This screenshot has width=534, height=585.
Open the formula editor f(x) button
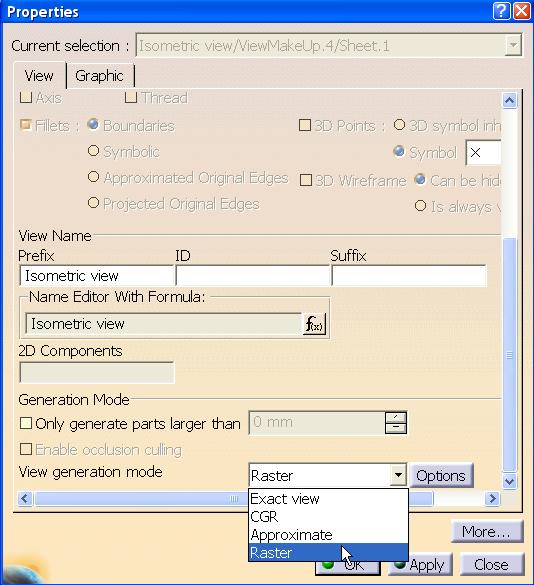pos(314,324)
